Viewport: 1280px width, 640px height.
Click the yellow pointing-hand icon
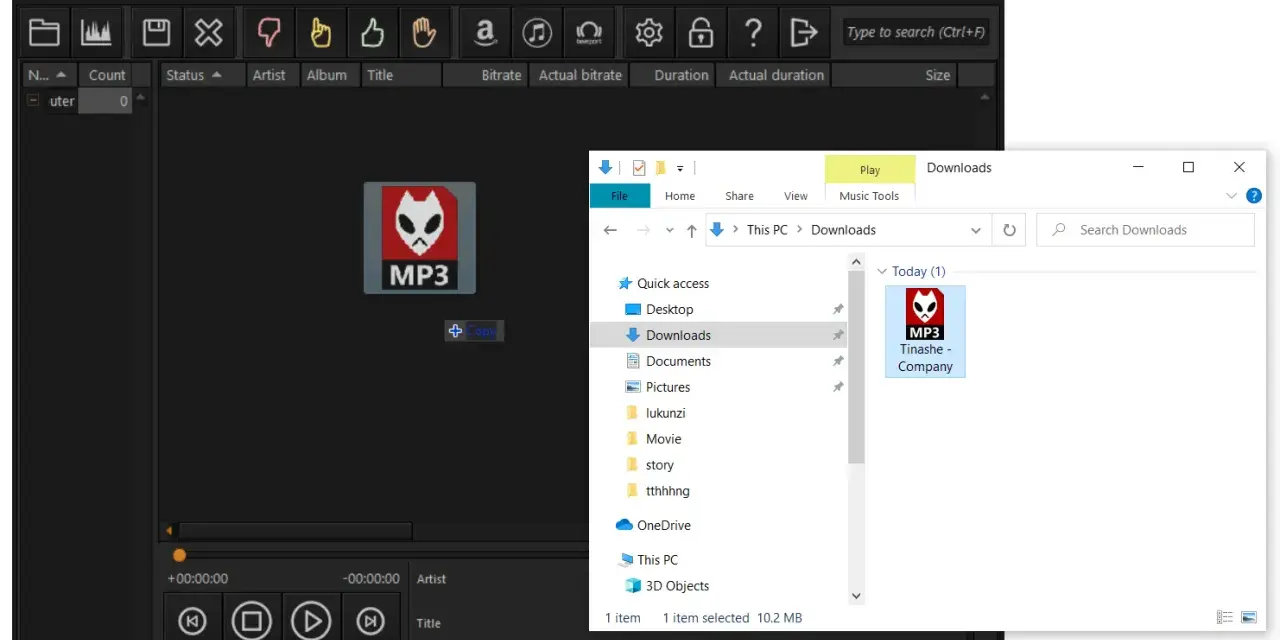coord(320,33)
